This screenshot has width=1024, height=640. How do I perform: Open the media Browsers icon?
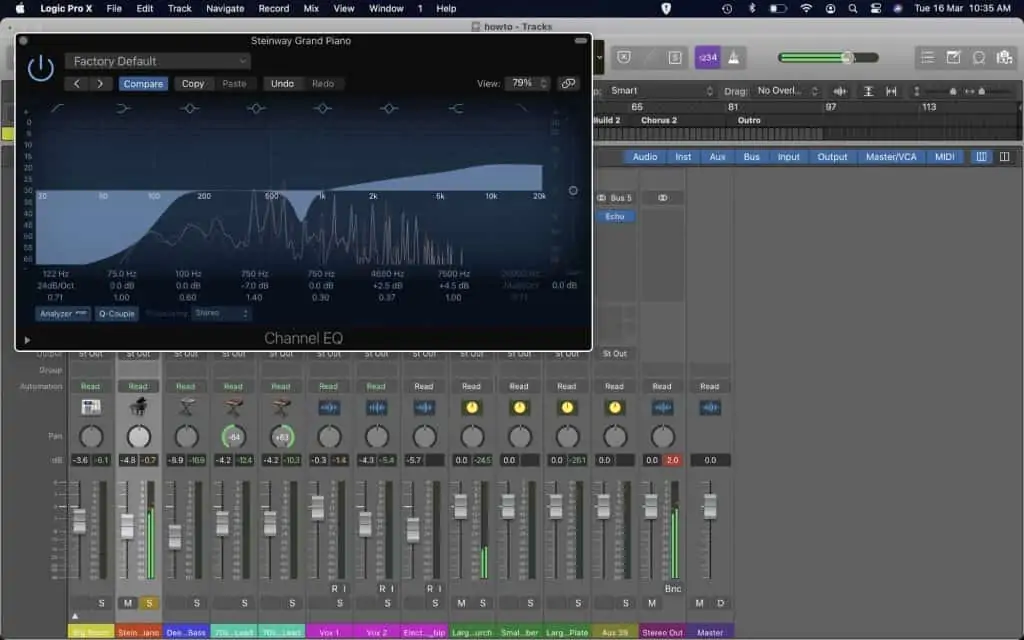pos(1004,57)
